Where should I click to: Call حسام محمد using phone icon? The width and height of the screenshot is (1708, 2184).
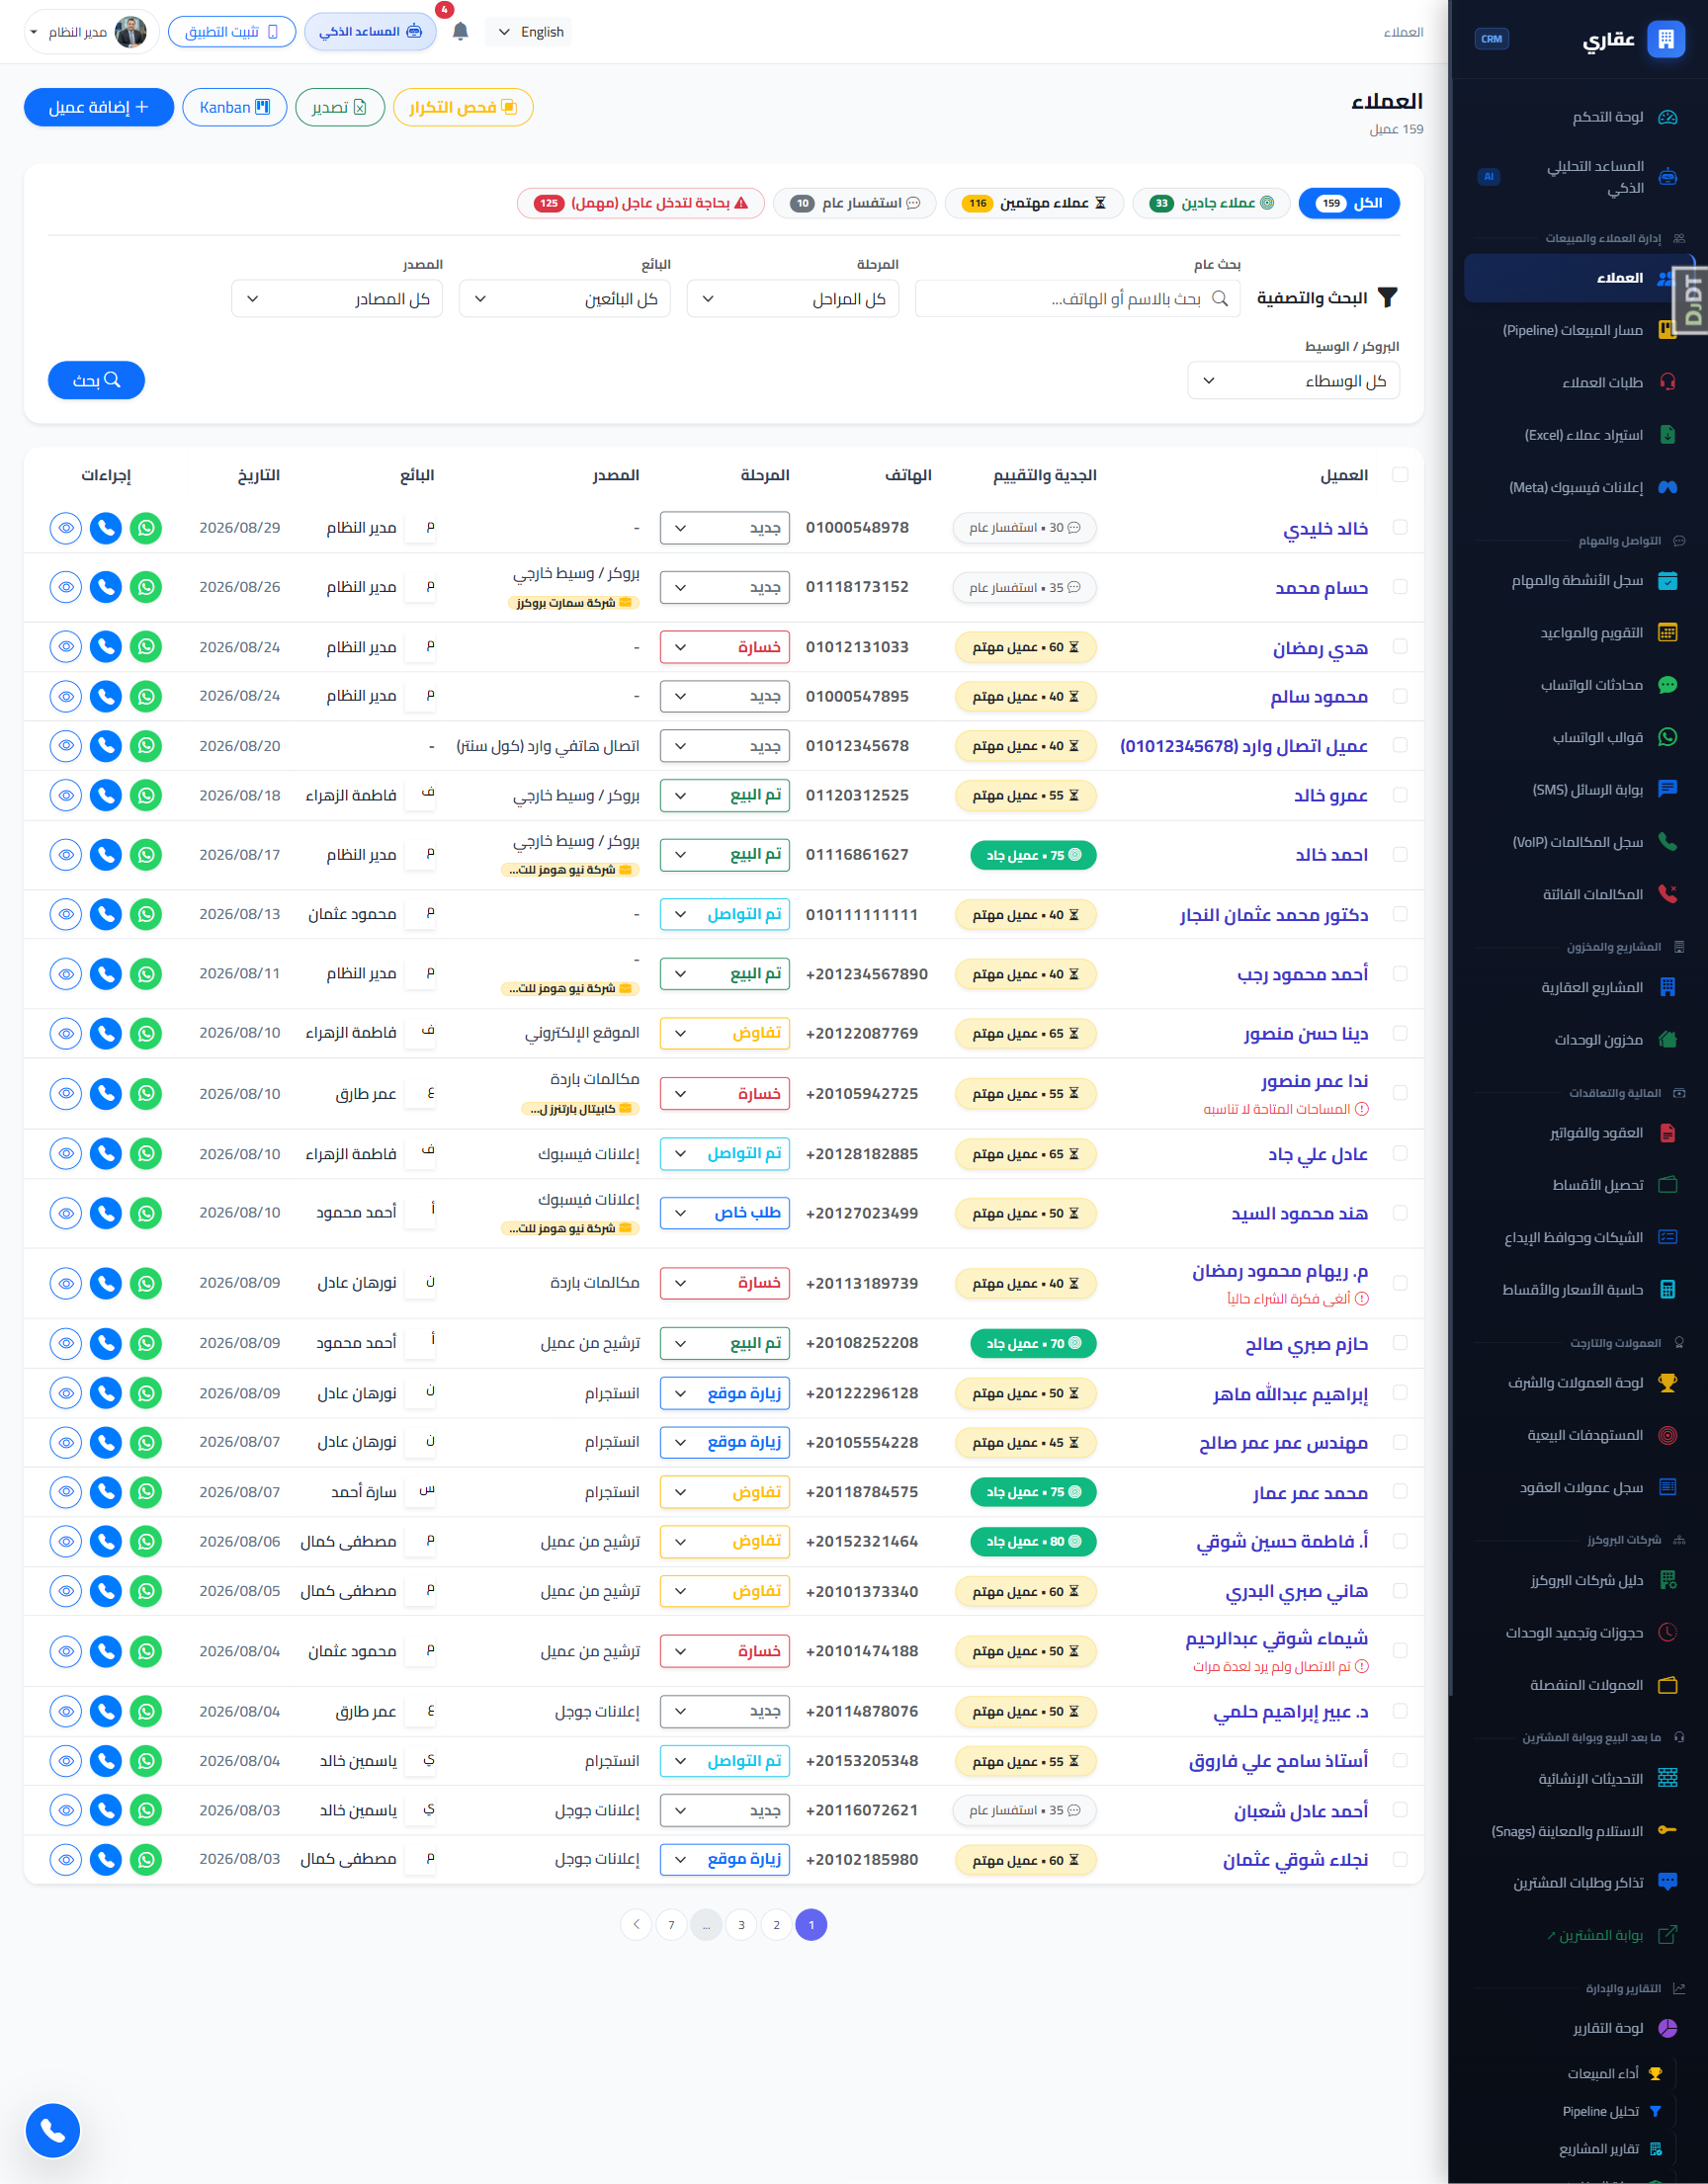pos(106,587)
